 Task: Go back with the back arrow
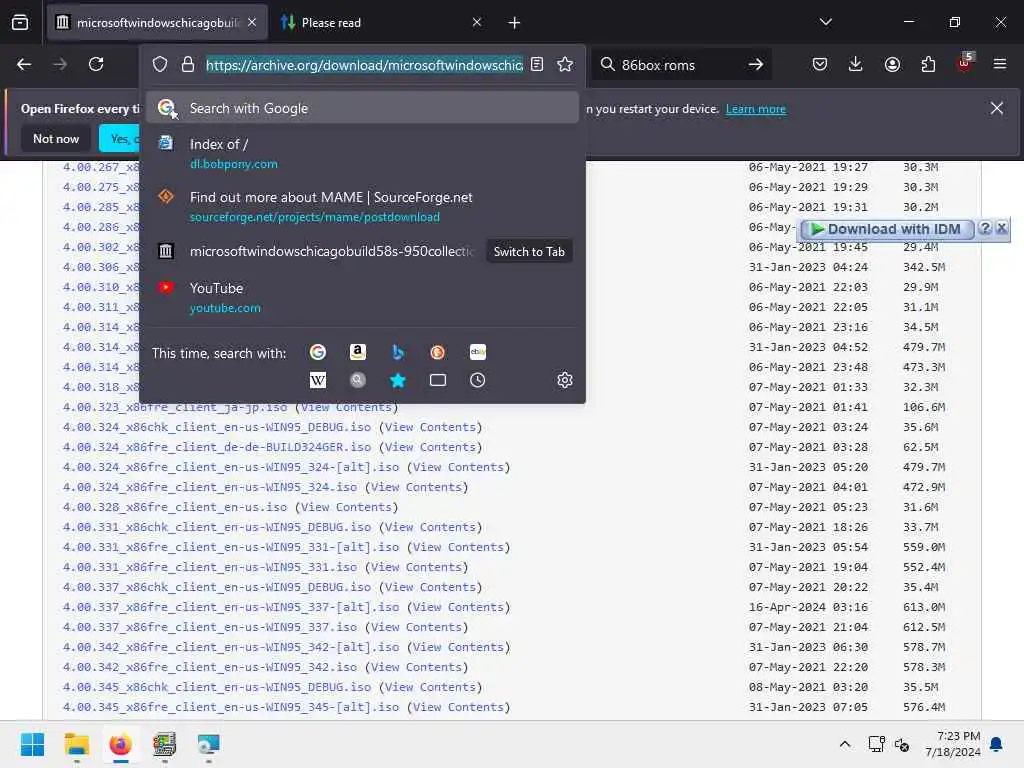pos(24,64)
